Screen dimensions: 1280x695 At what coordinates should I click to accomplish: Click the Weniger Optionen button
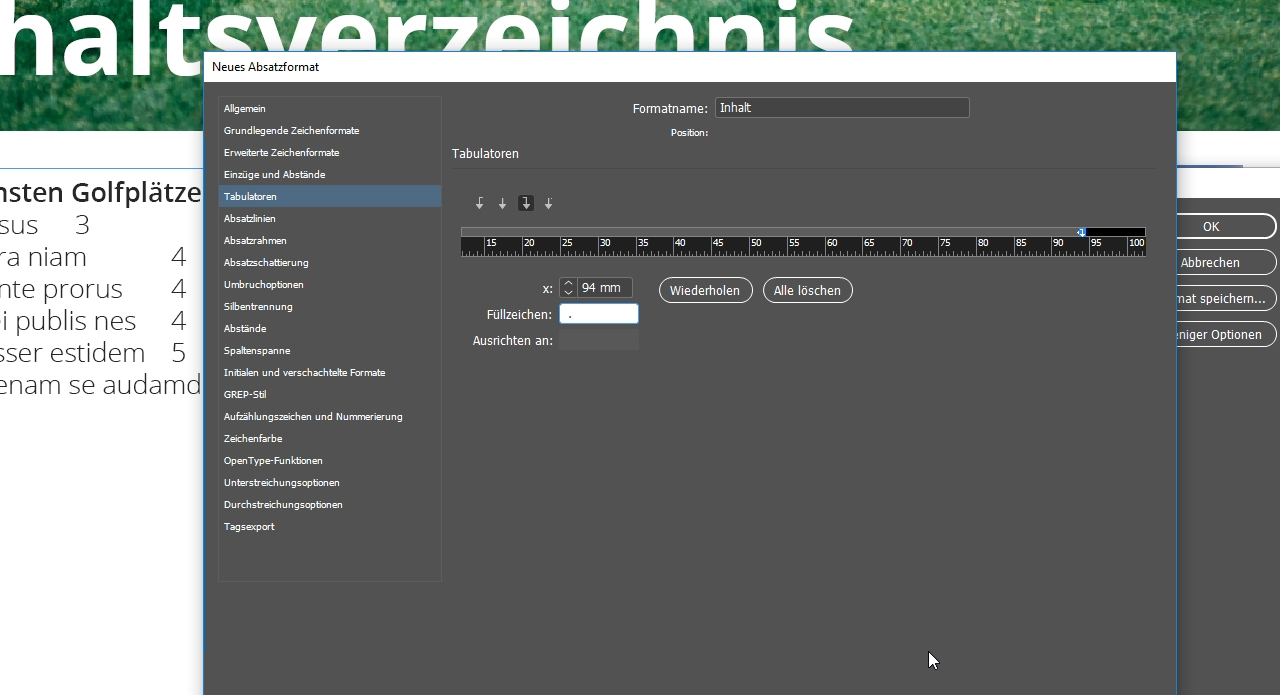click(1226, 334)
